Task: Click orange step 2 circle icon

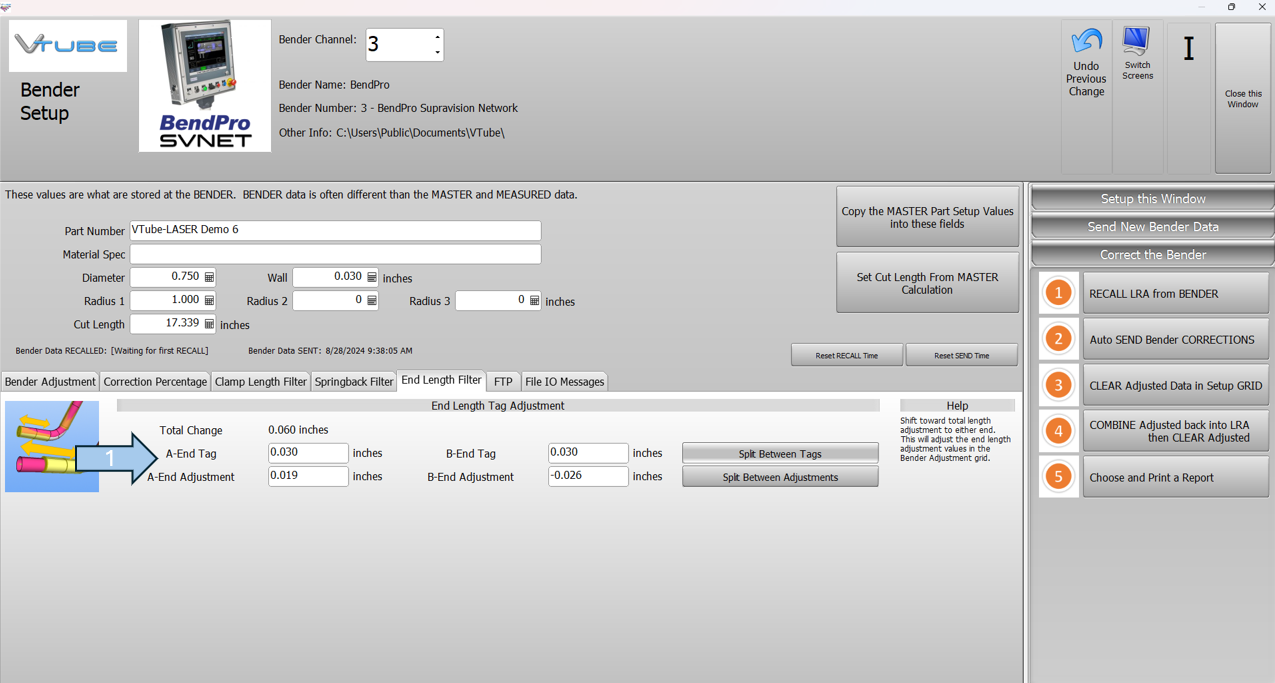Action: coord(1058,339)
